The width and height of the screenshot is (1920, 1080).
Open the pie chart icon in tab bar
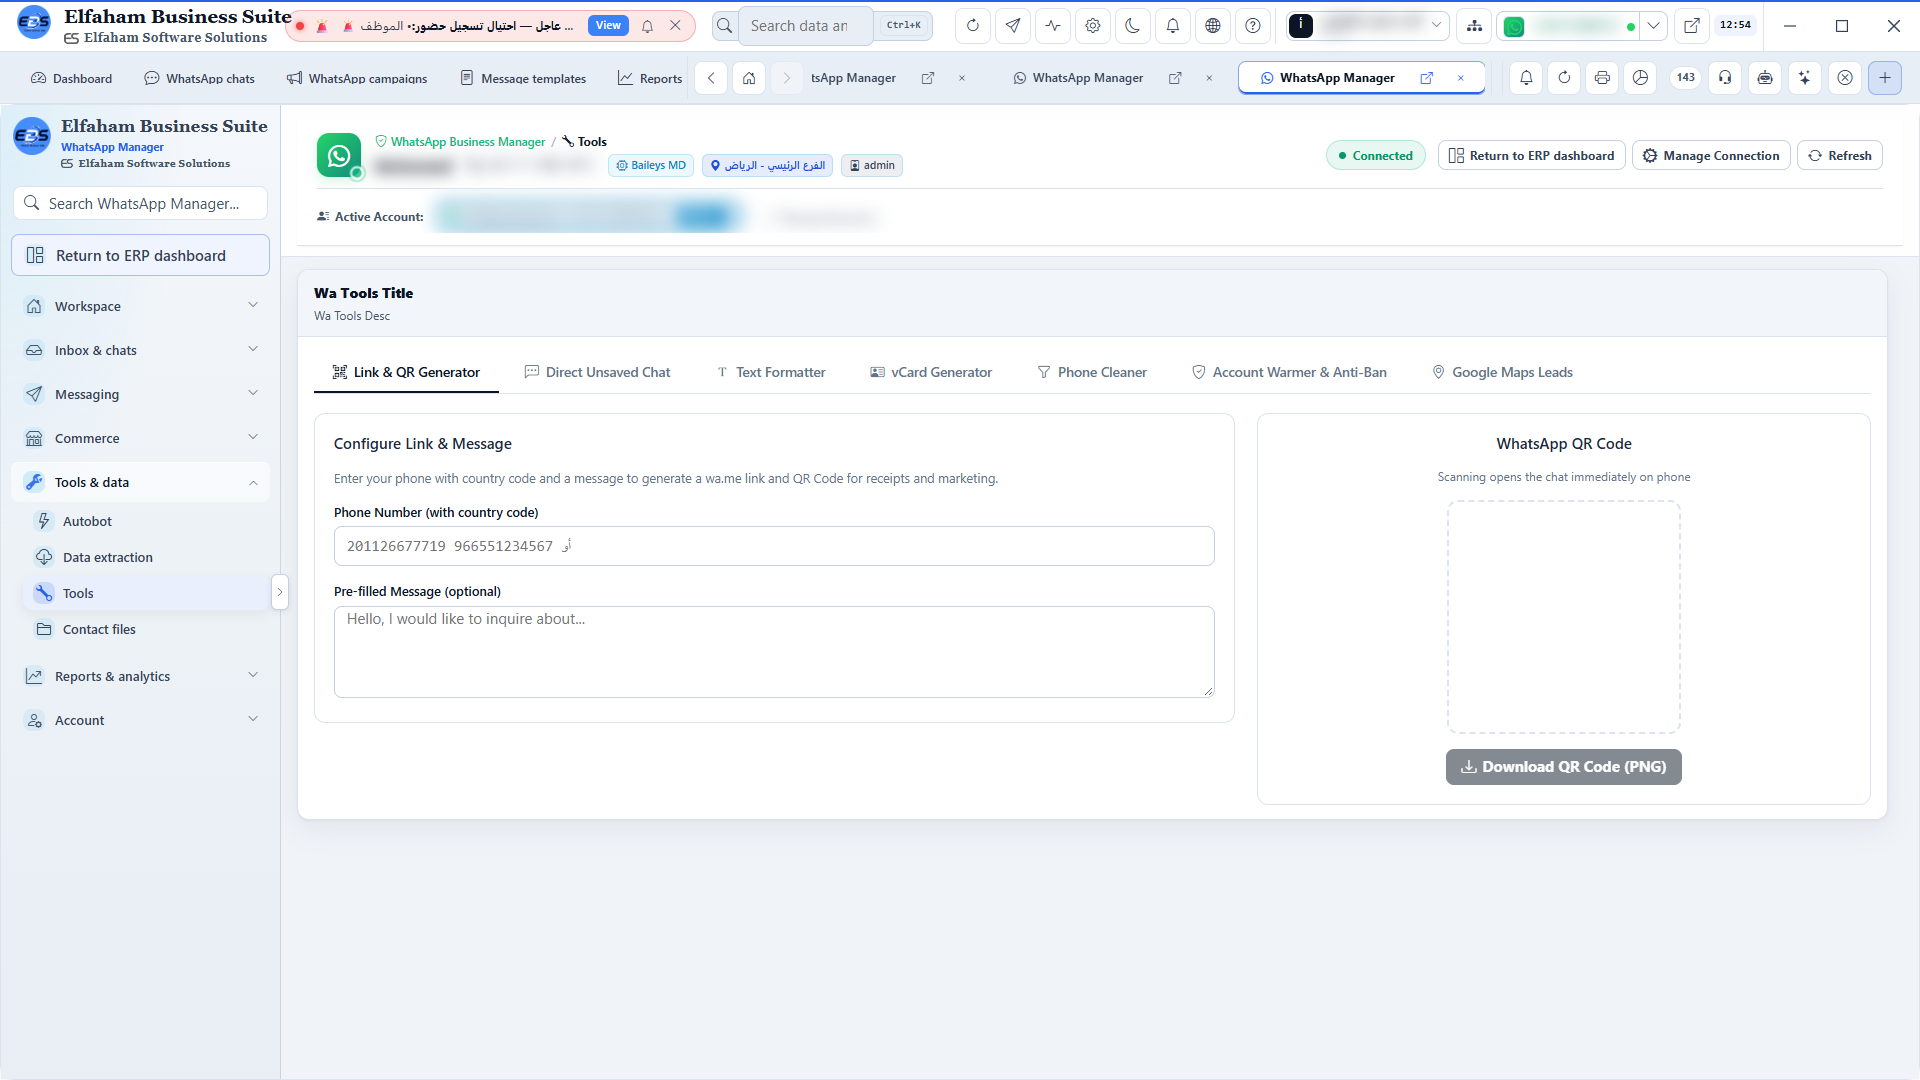click(x=1640, y=78)
